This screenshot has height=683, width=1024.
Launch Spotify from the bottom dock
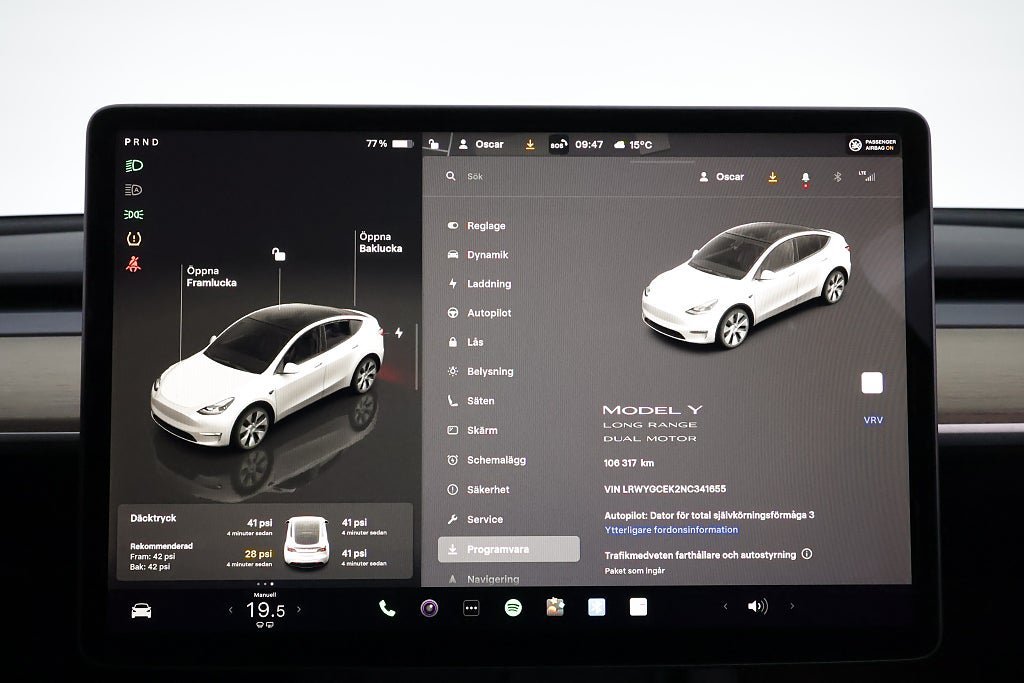(x=513, y=608)
